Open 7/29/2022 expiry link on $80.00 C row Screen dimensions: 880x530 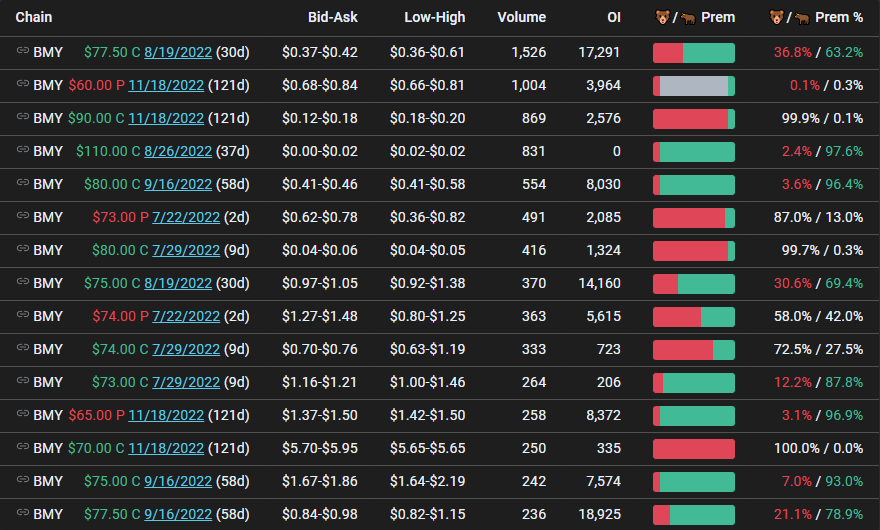tap(186, 250)
